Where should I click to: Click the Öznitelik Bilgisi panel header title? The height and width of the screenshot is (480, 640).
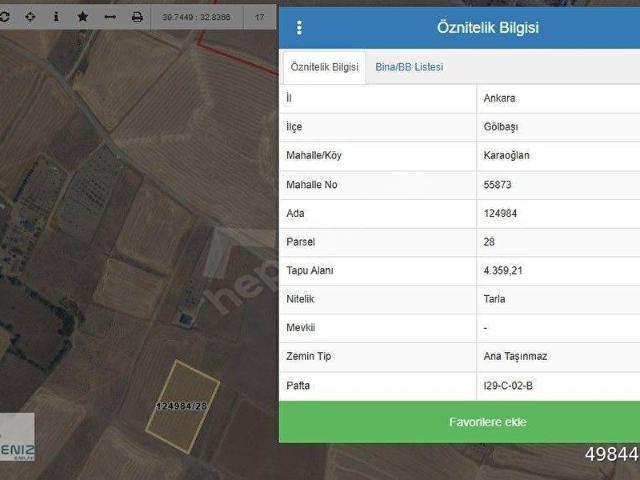point(488,28)
